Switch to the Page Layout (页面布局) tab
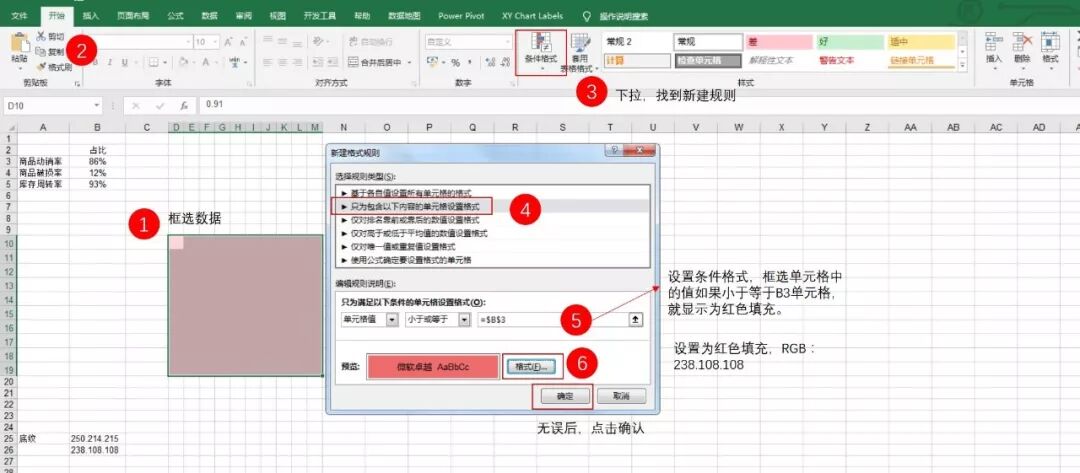The image size is (1080, 473). [133, 16]
